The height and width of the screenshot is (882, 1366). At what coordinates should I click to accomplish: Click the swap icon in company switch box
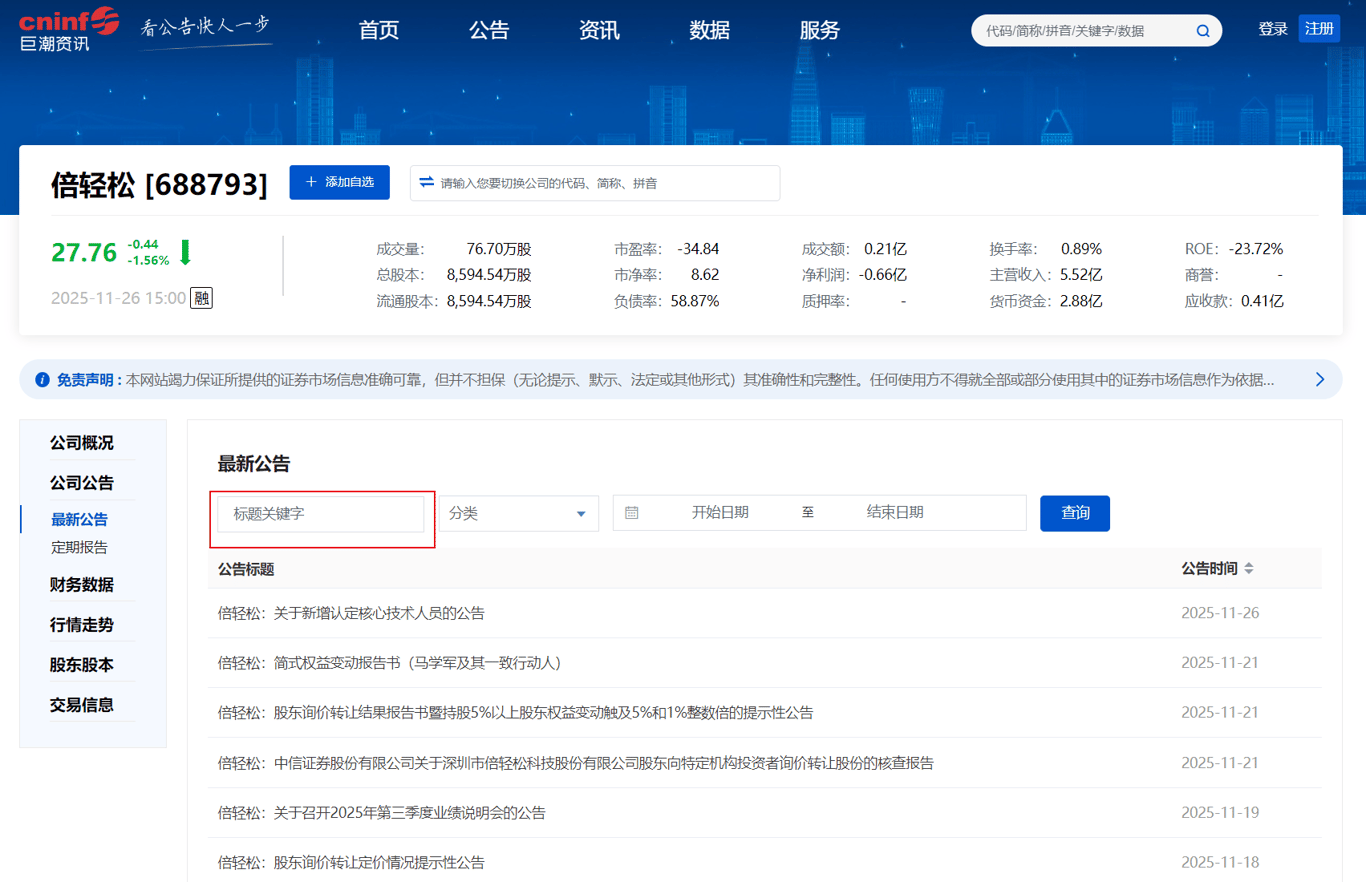point(427,182)
